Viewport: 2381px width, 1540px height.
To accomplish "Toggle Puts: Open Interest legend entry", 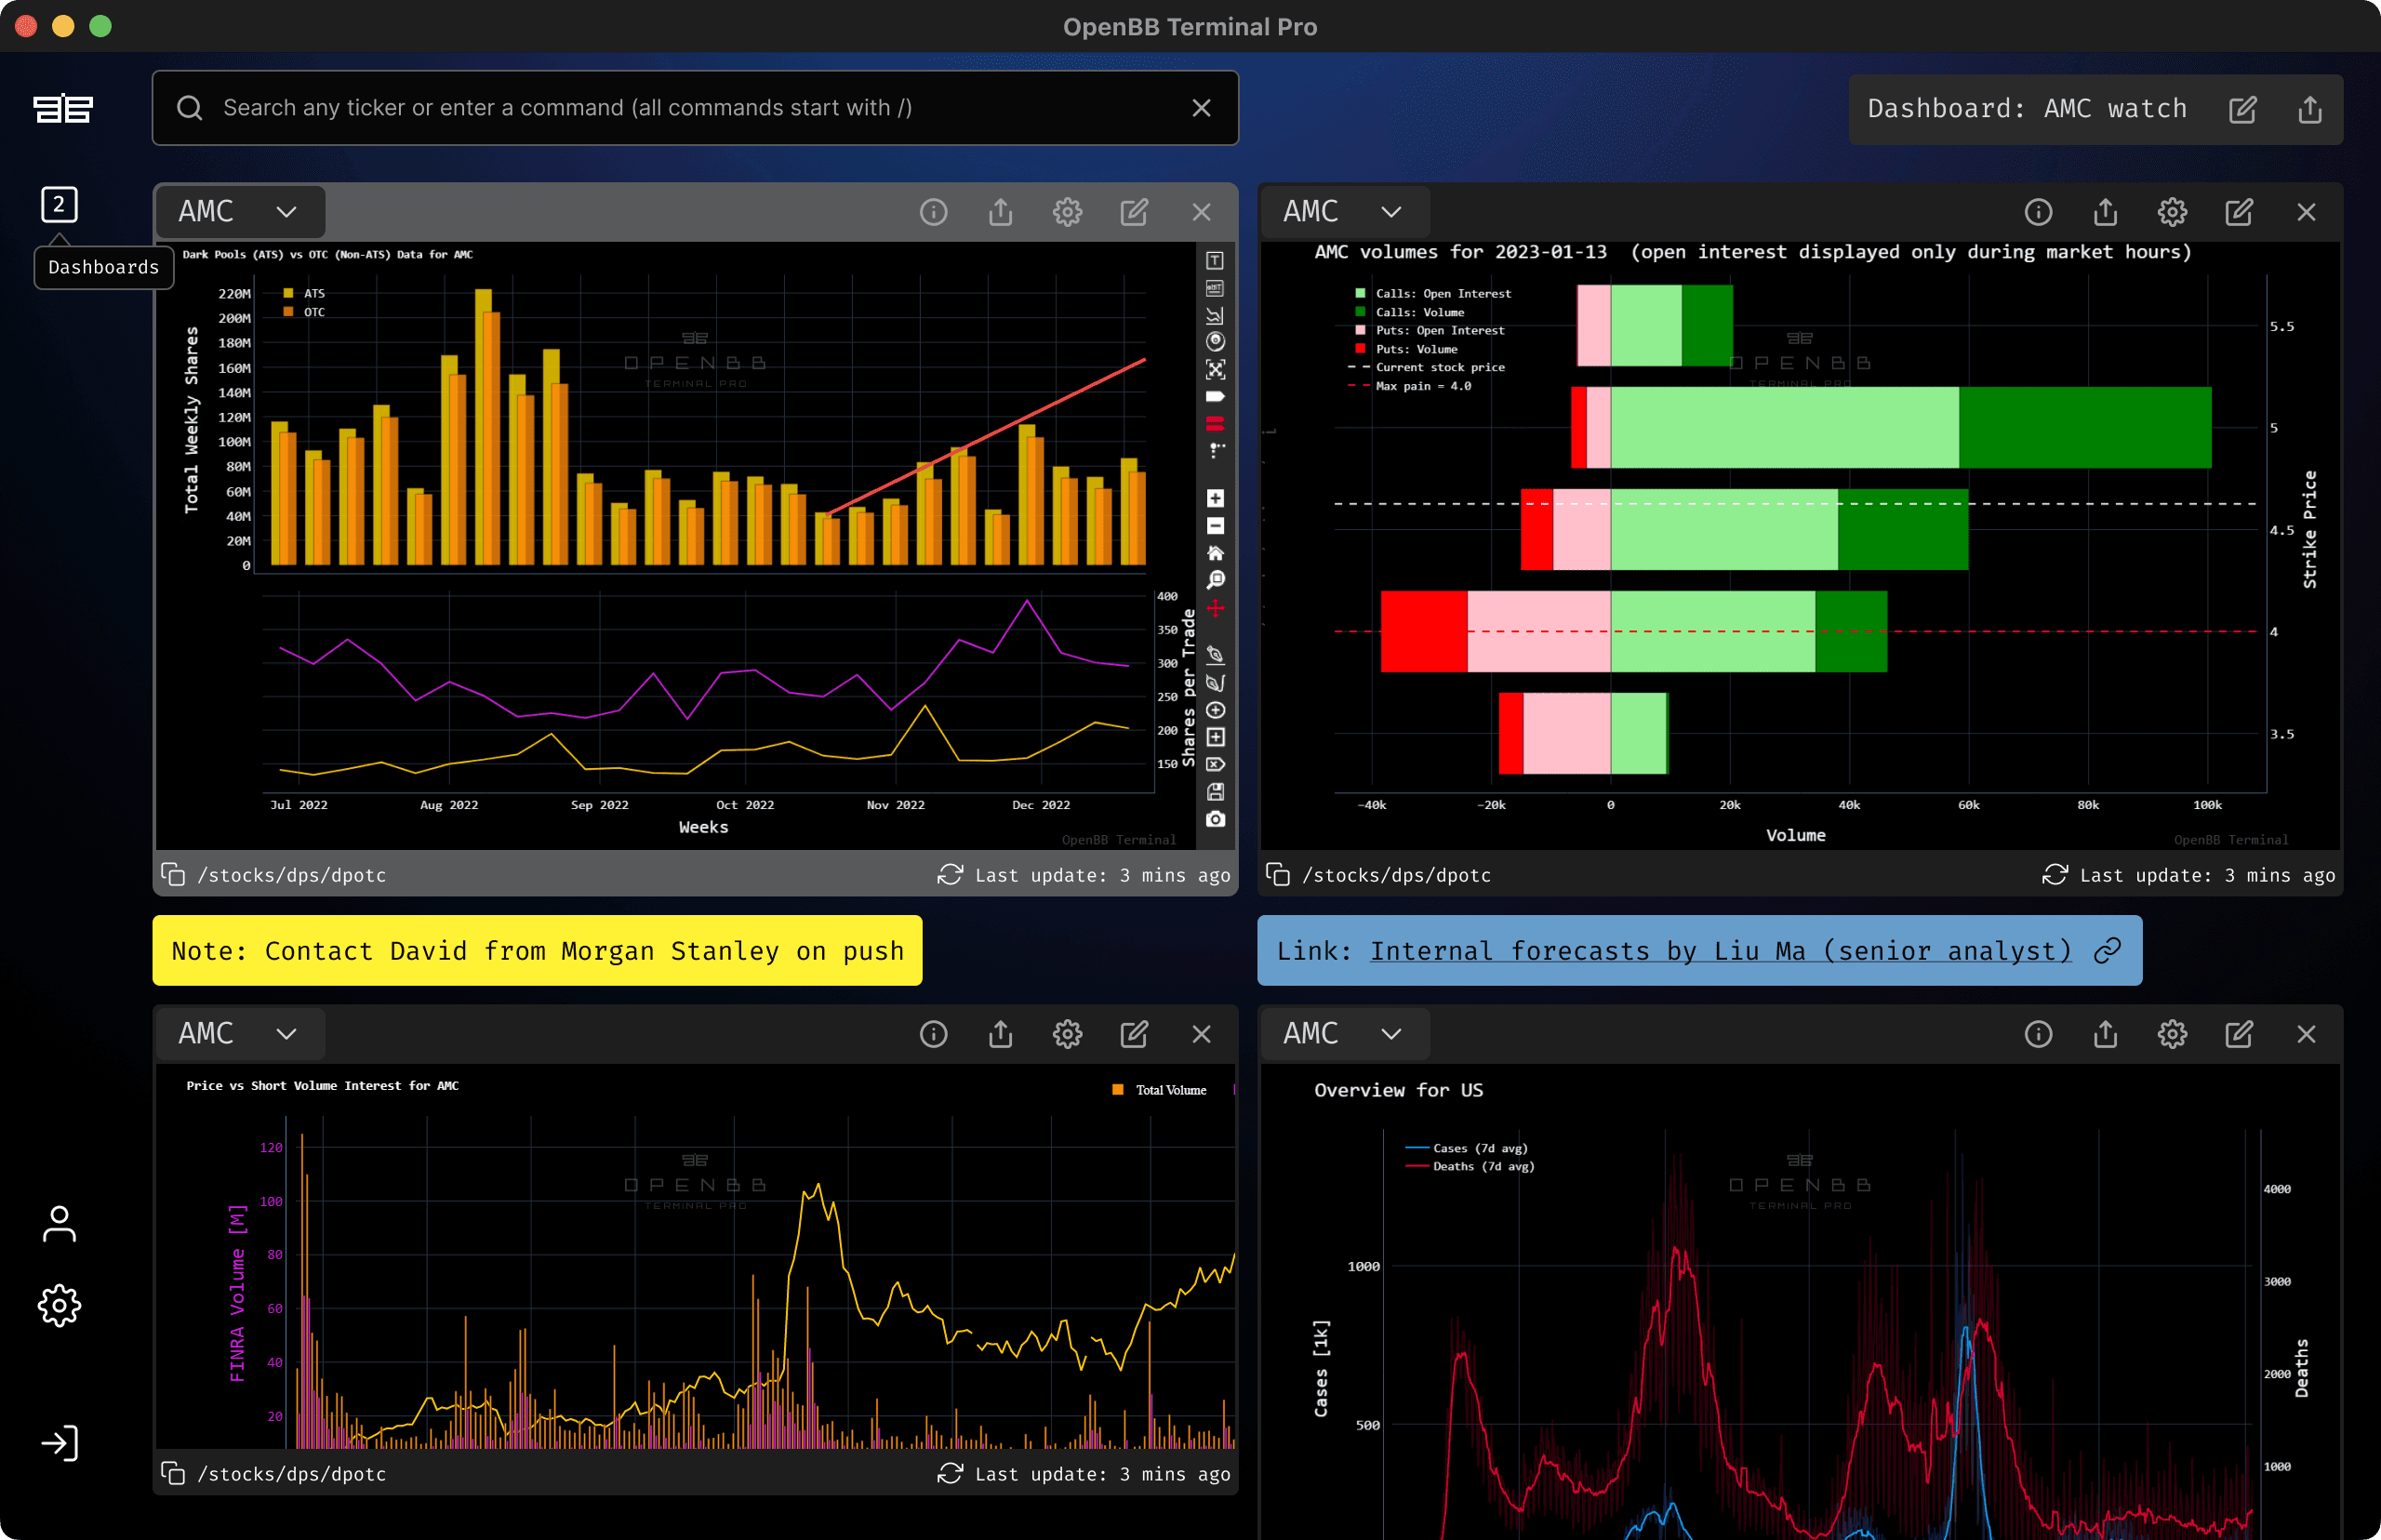I will point(1429,331).
